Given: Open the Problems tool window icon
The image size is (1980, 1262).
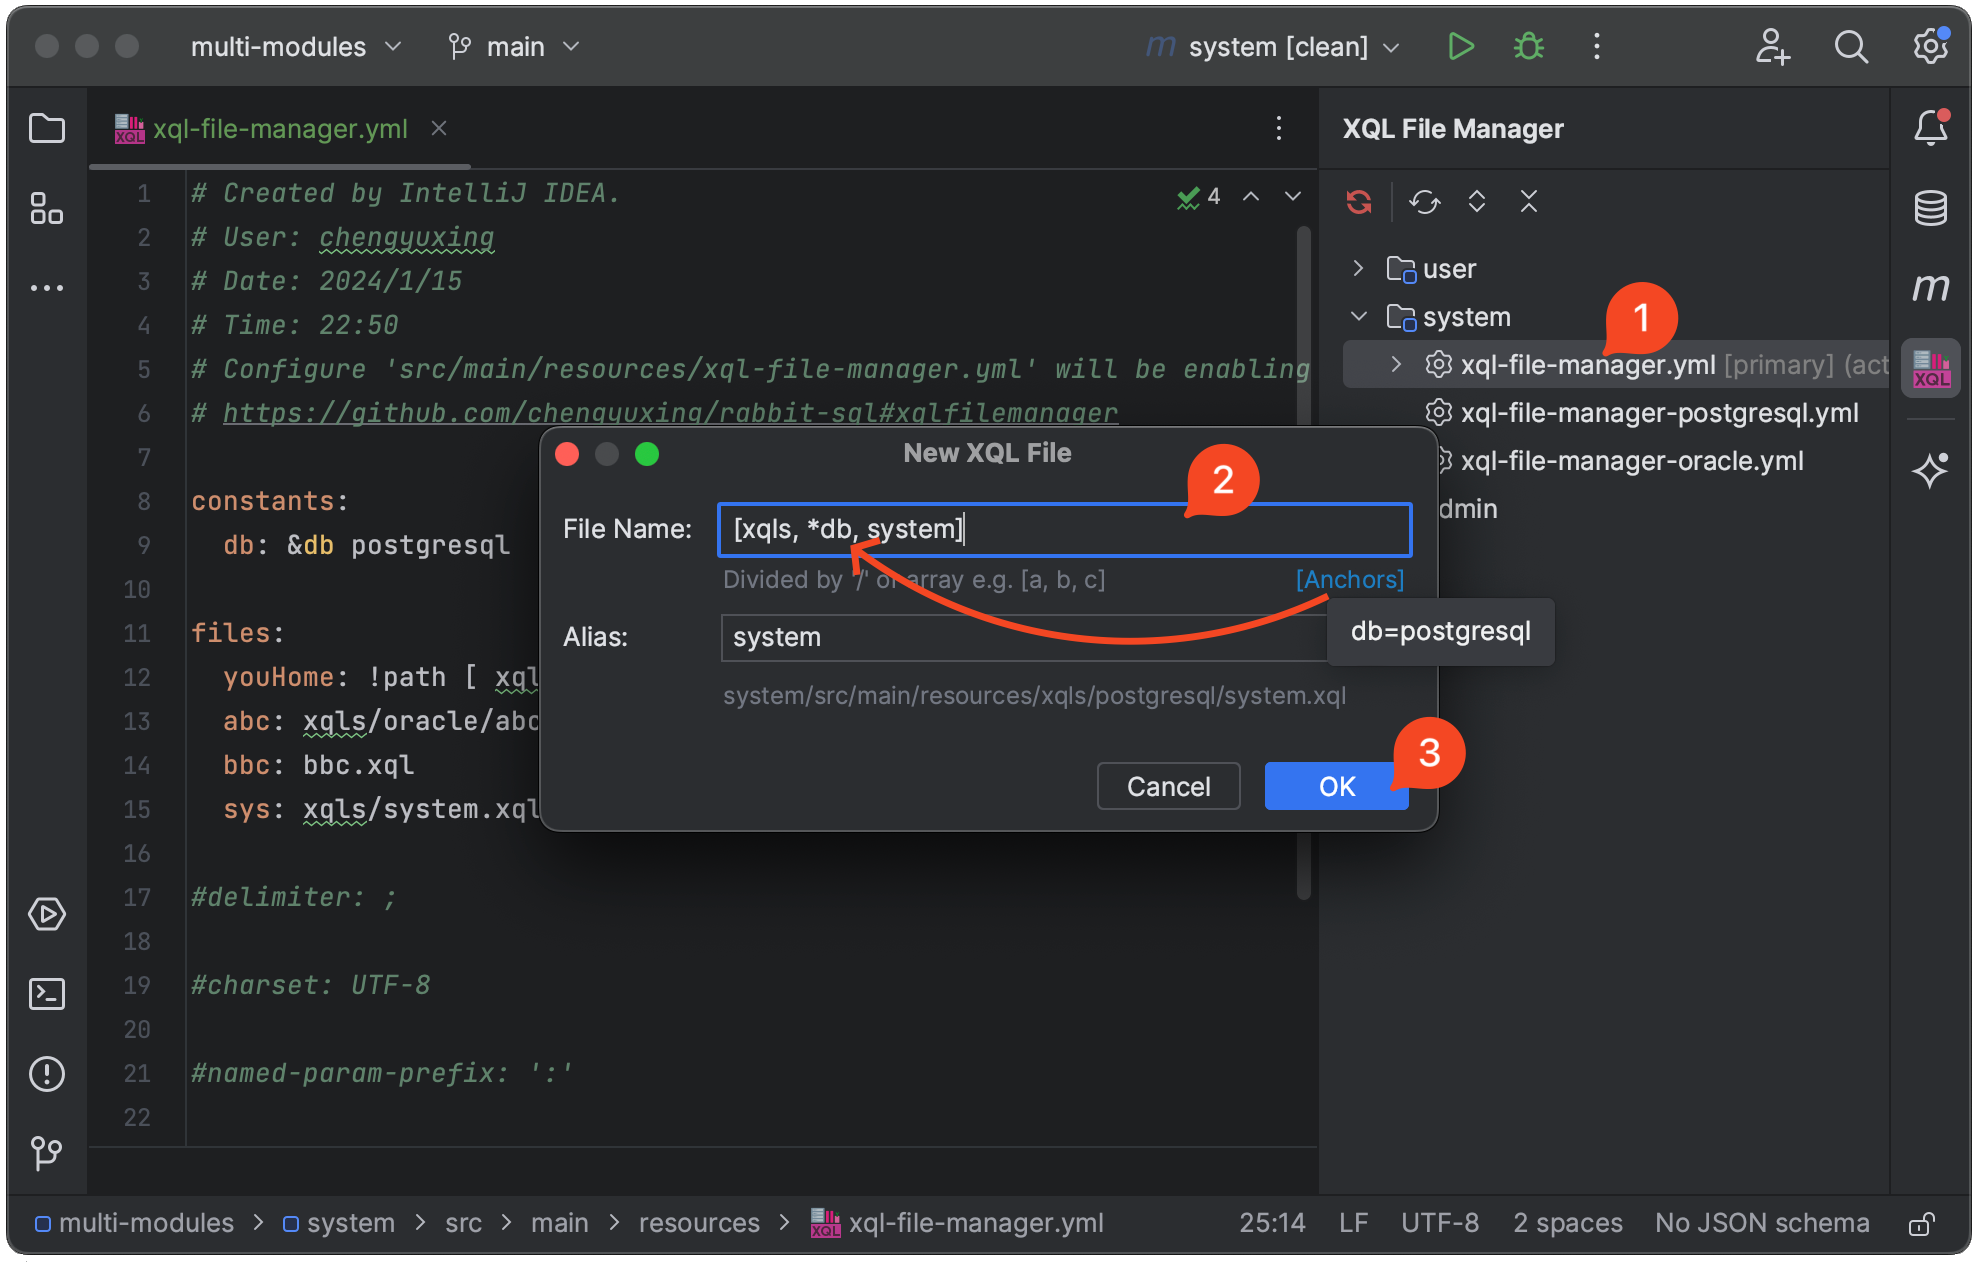Looking at the screenshot, I should coord(47,1074).
